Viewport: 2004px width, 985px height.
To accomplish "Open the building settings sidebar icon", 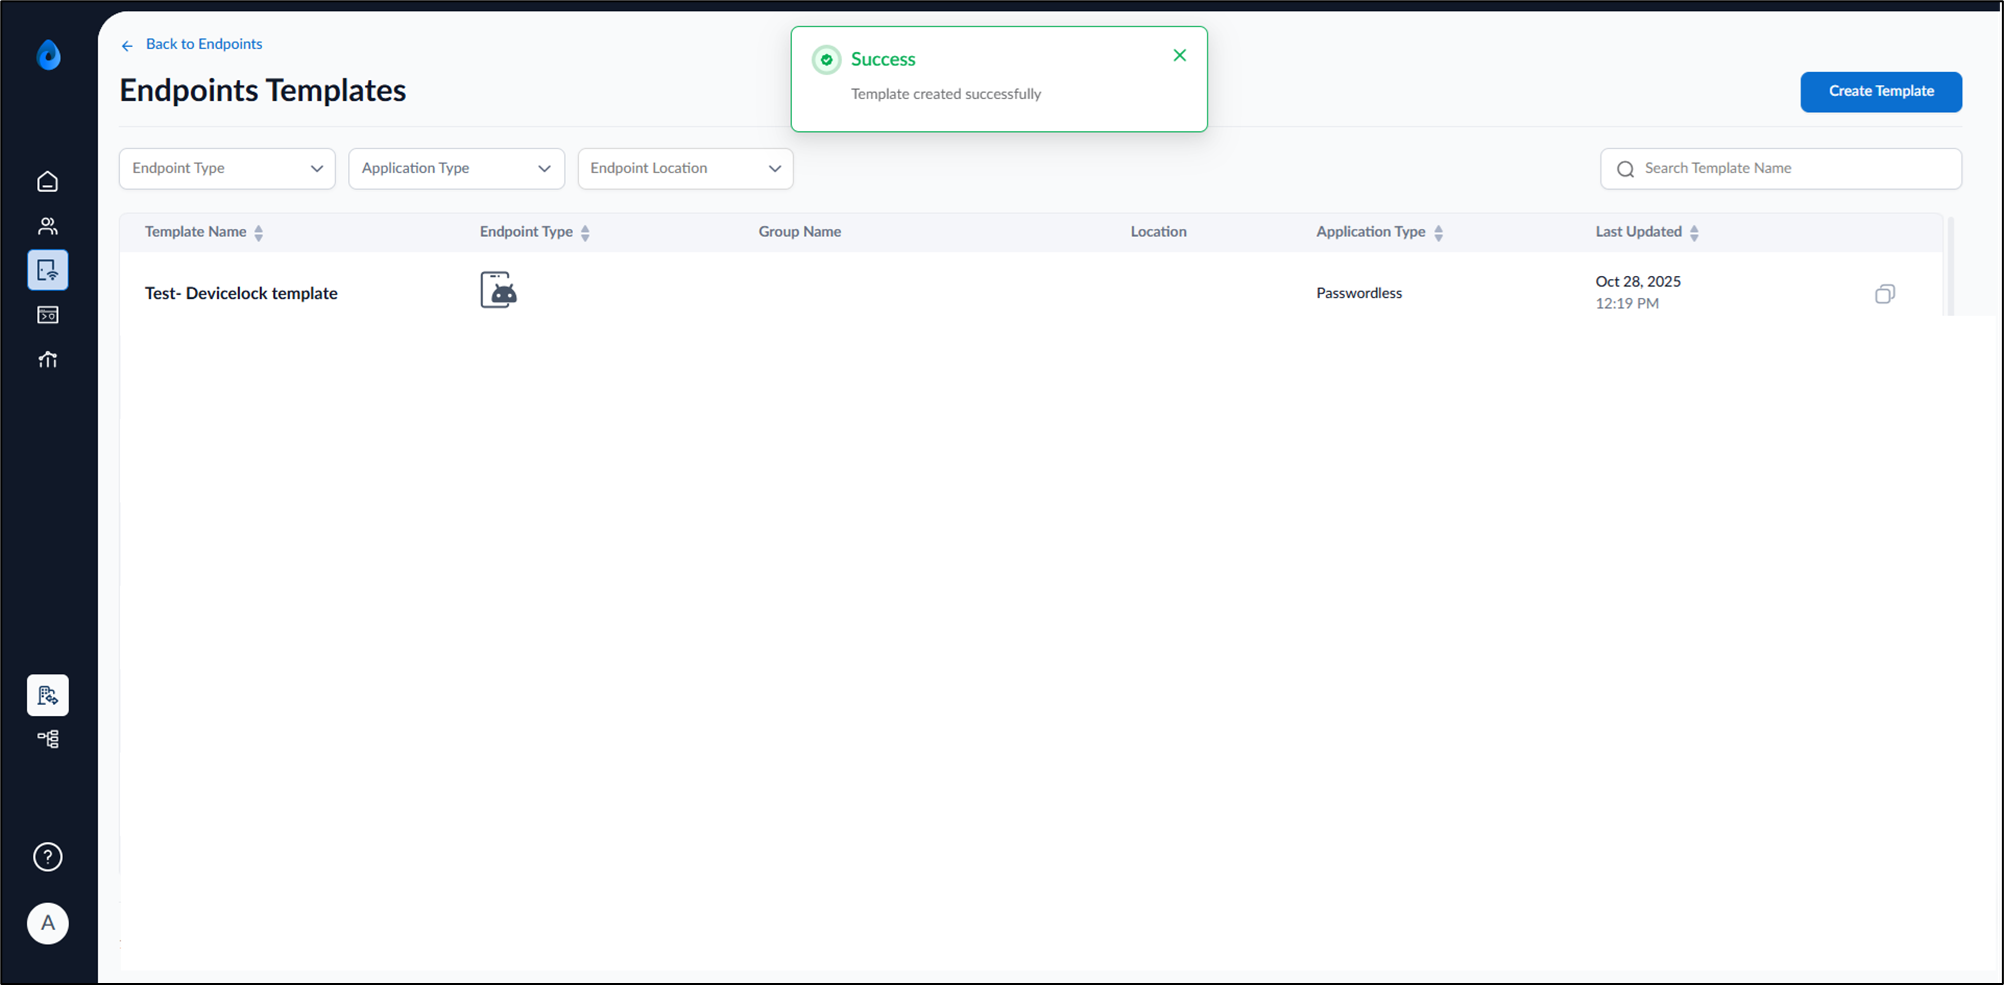I will [x=47, y=695].
